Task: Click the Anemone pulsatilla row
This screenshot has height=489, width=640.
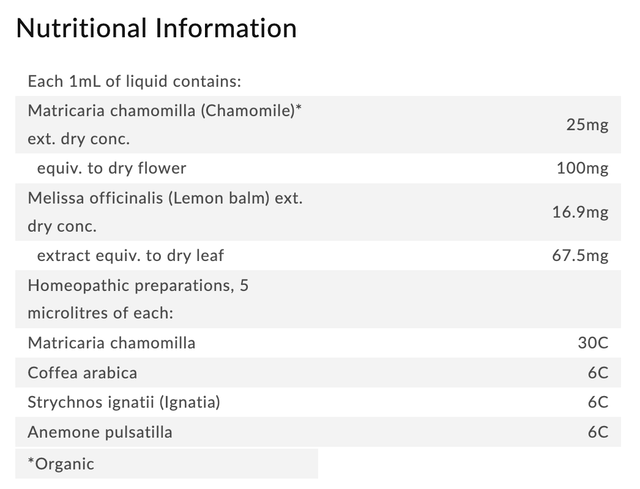Action: pos(318,432)
